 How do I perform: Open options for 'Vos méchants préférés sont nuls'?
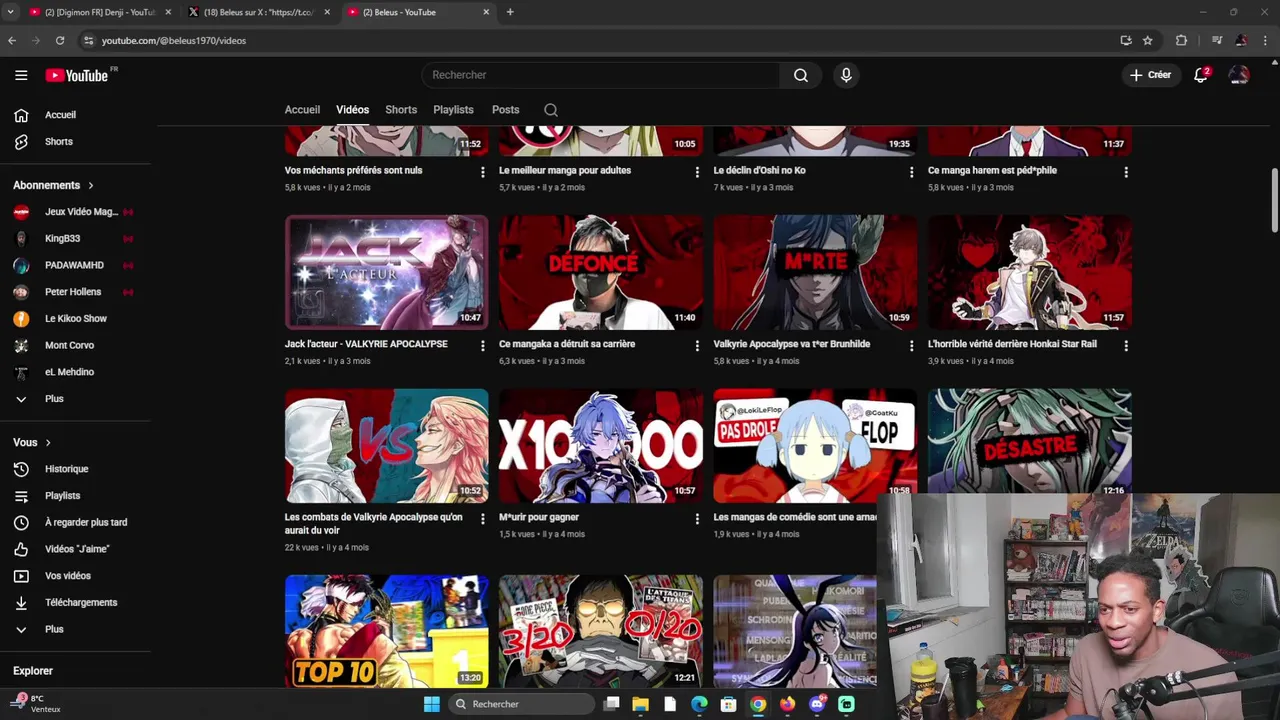coord(483,172)
